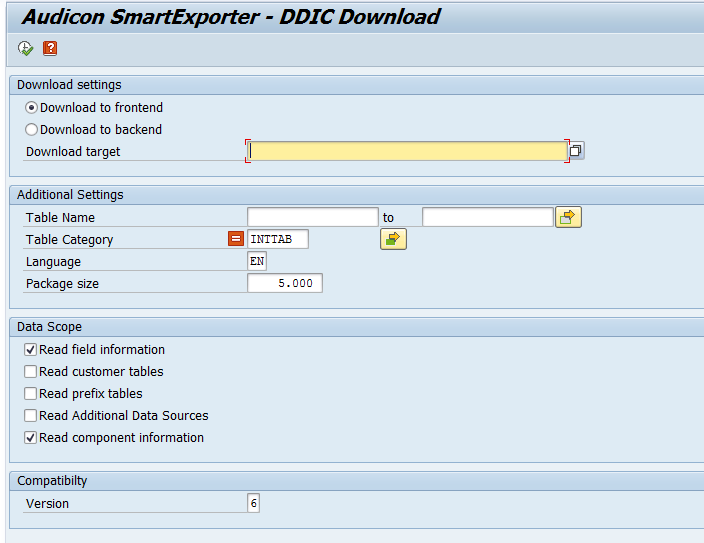The width and height of the screenshot is (704, 543).
Task: Toggle Read component information checkbox
Action: [x=31, y=437]
